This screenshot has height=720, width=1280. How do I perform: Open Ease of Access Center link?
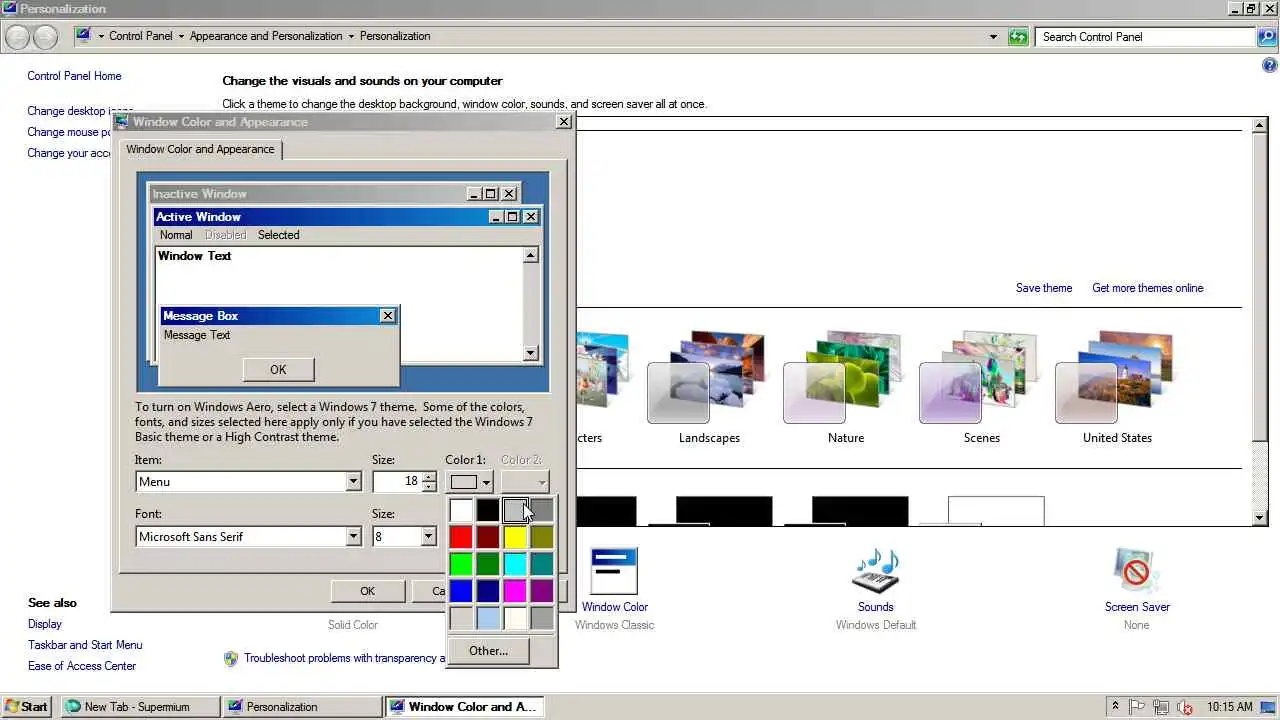[82, 666]
